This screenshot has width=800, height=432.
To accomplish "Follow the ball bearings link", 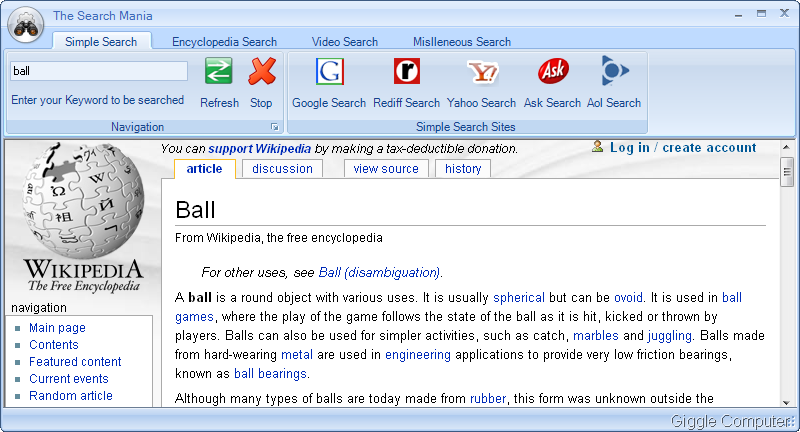I will [270, 373].
